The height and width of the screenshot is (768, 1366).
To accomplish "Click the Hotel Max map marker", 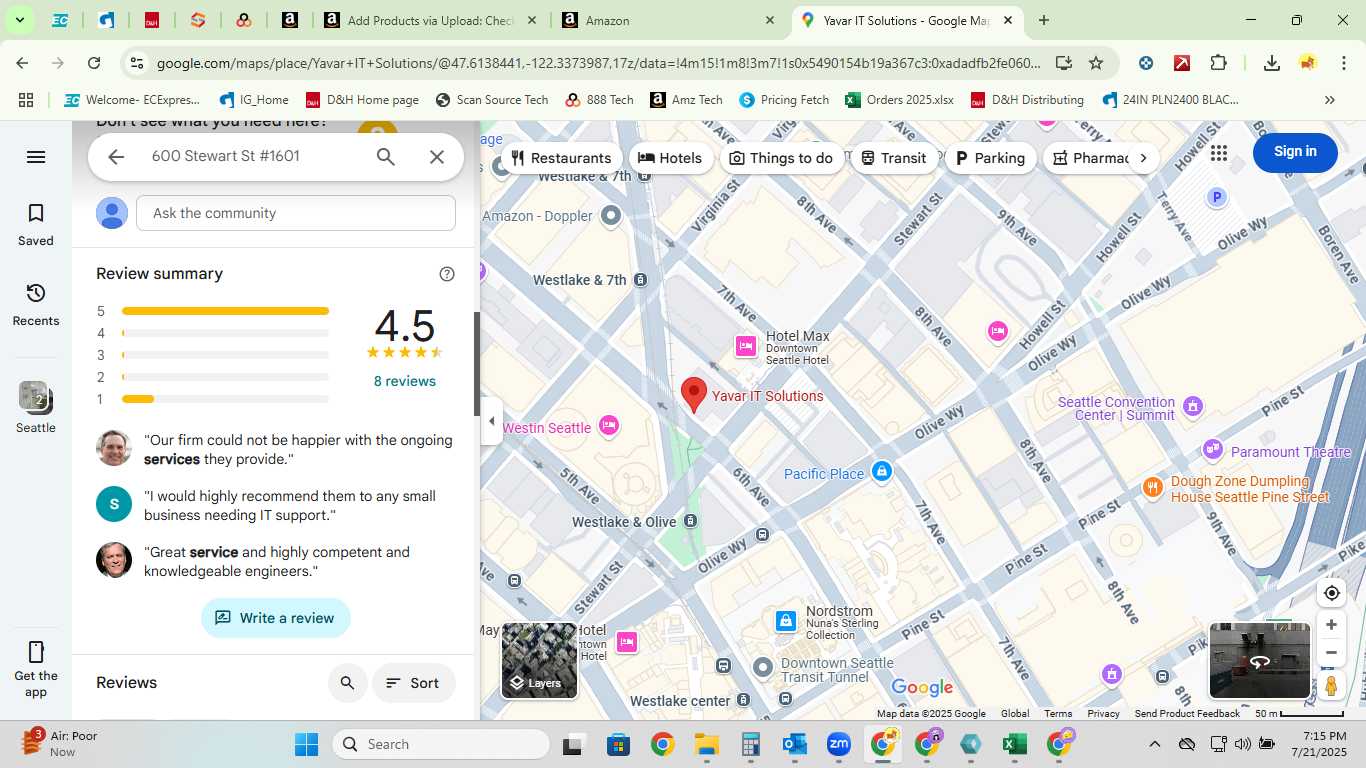I will coord(746,346).
